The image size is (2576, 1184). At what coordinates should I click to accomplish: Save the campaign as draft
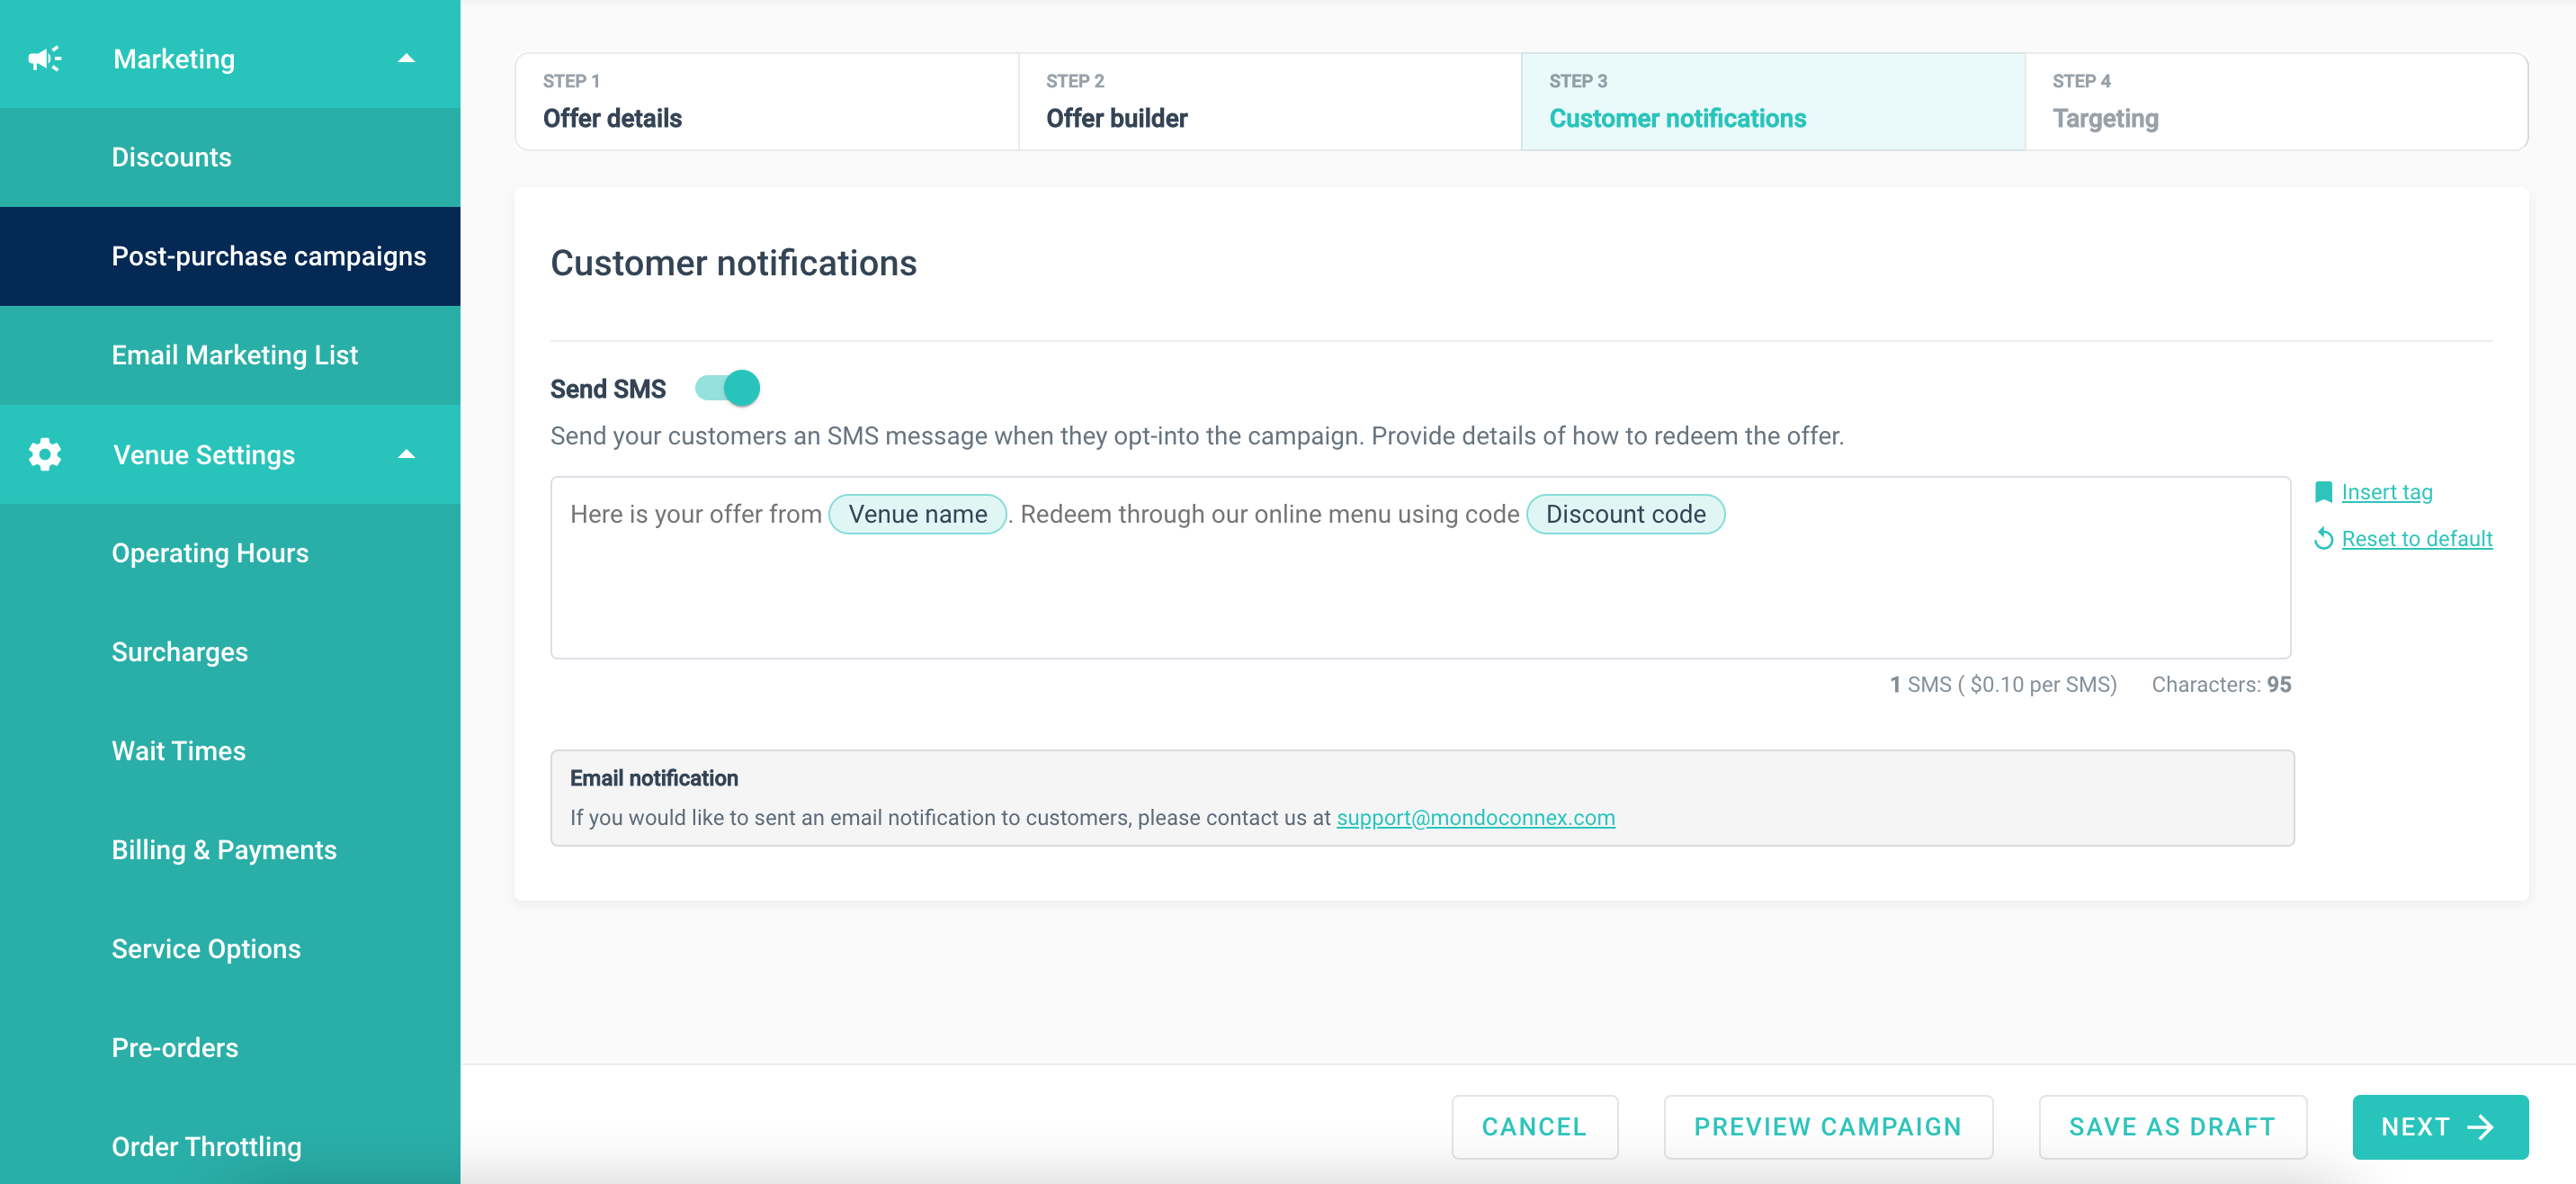[2172, 1127]
